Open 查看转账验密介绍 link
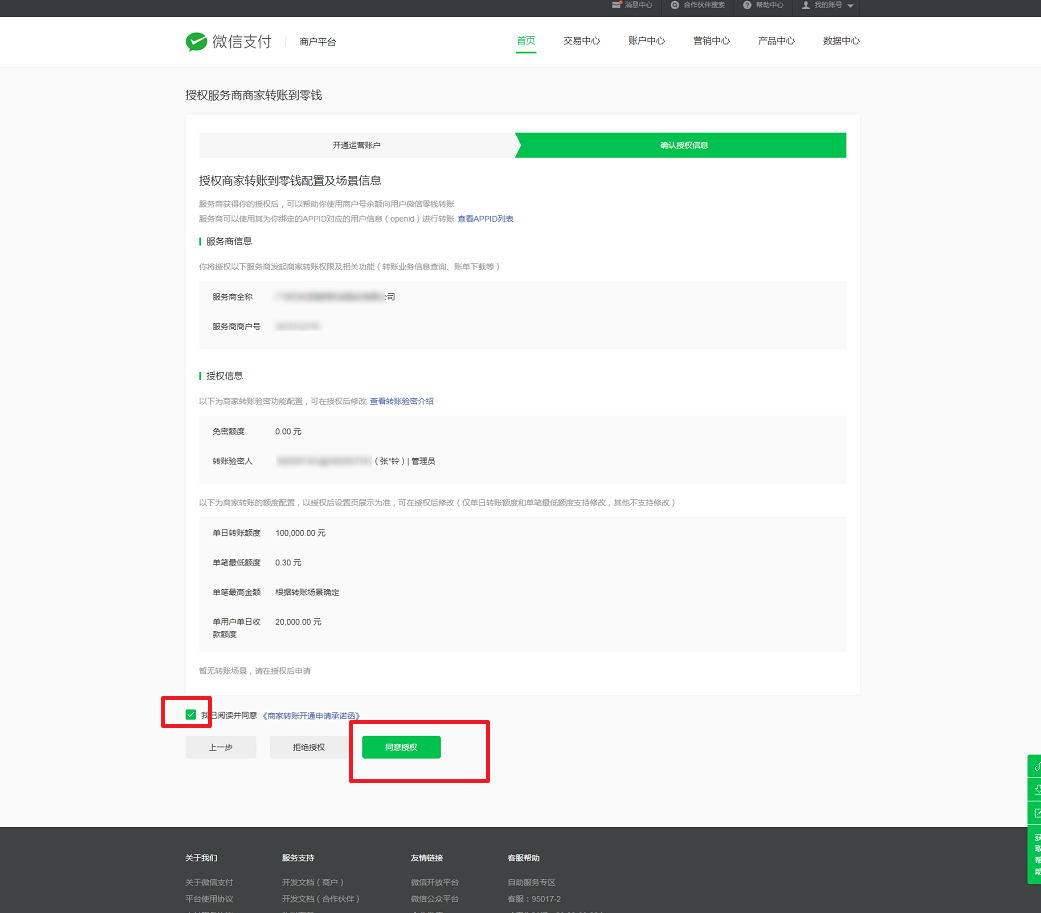Image resolution: width=1041 pixels, height=913 pixels. (x=402, y=401)
